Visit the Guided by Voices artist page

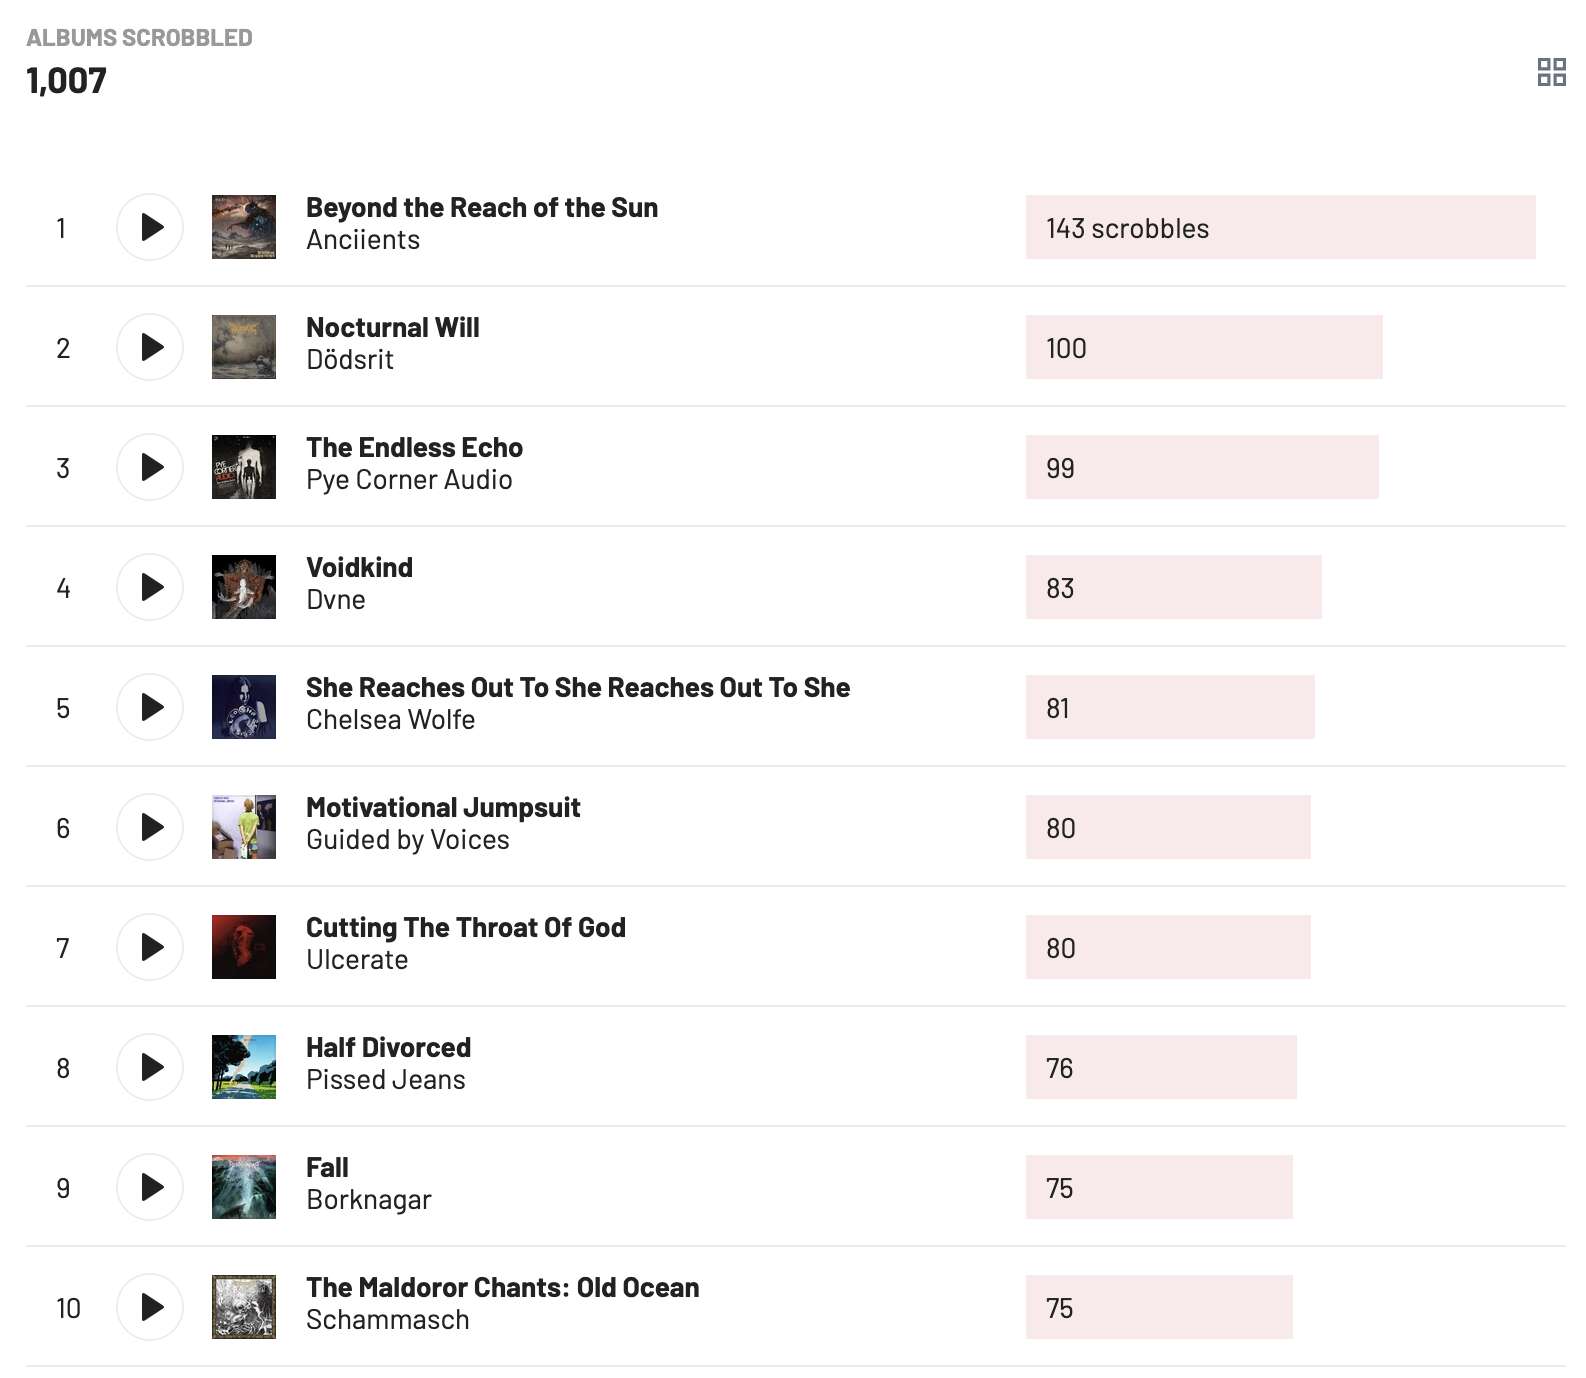[x=408, y=840]
